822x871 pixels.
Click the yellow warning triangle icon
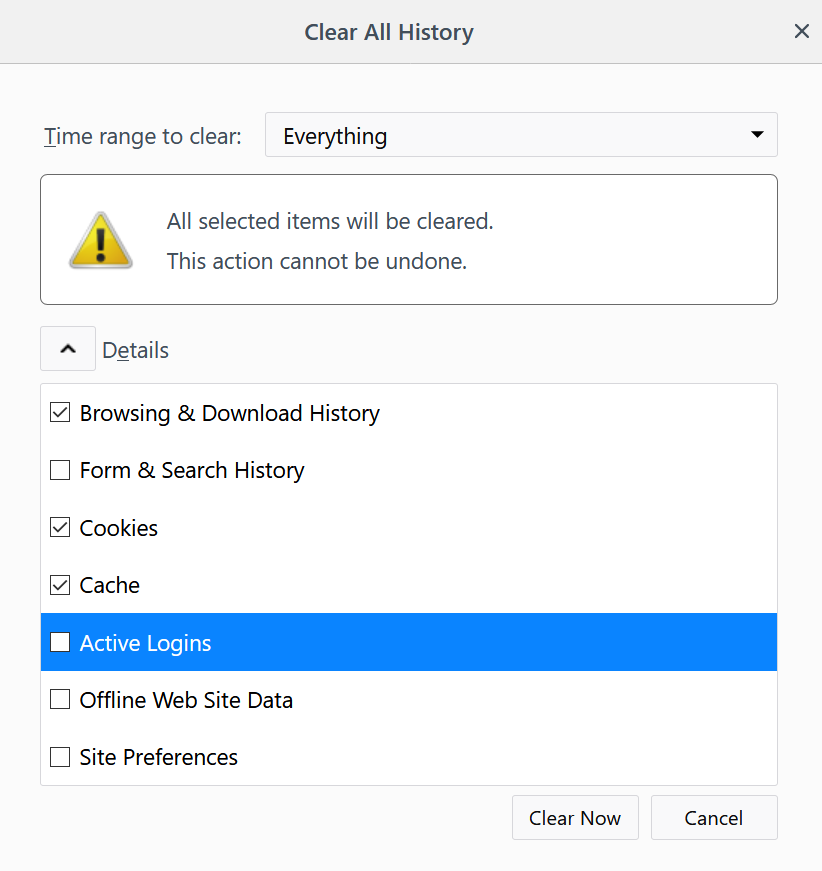pyautogui.click(x=101, y=241)
